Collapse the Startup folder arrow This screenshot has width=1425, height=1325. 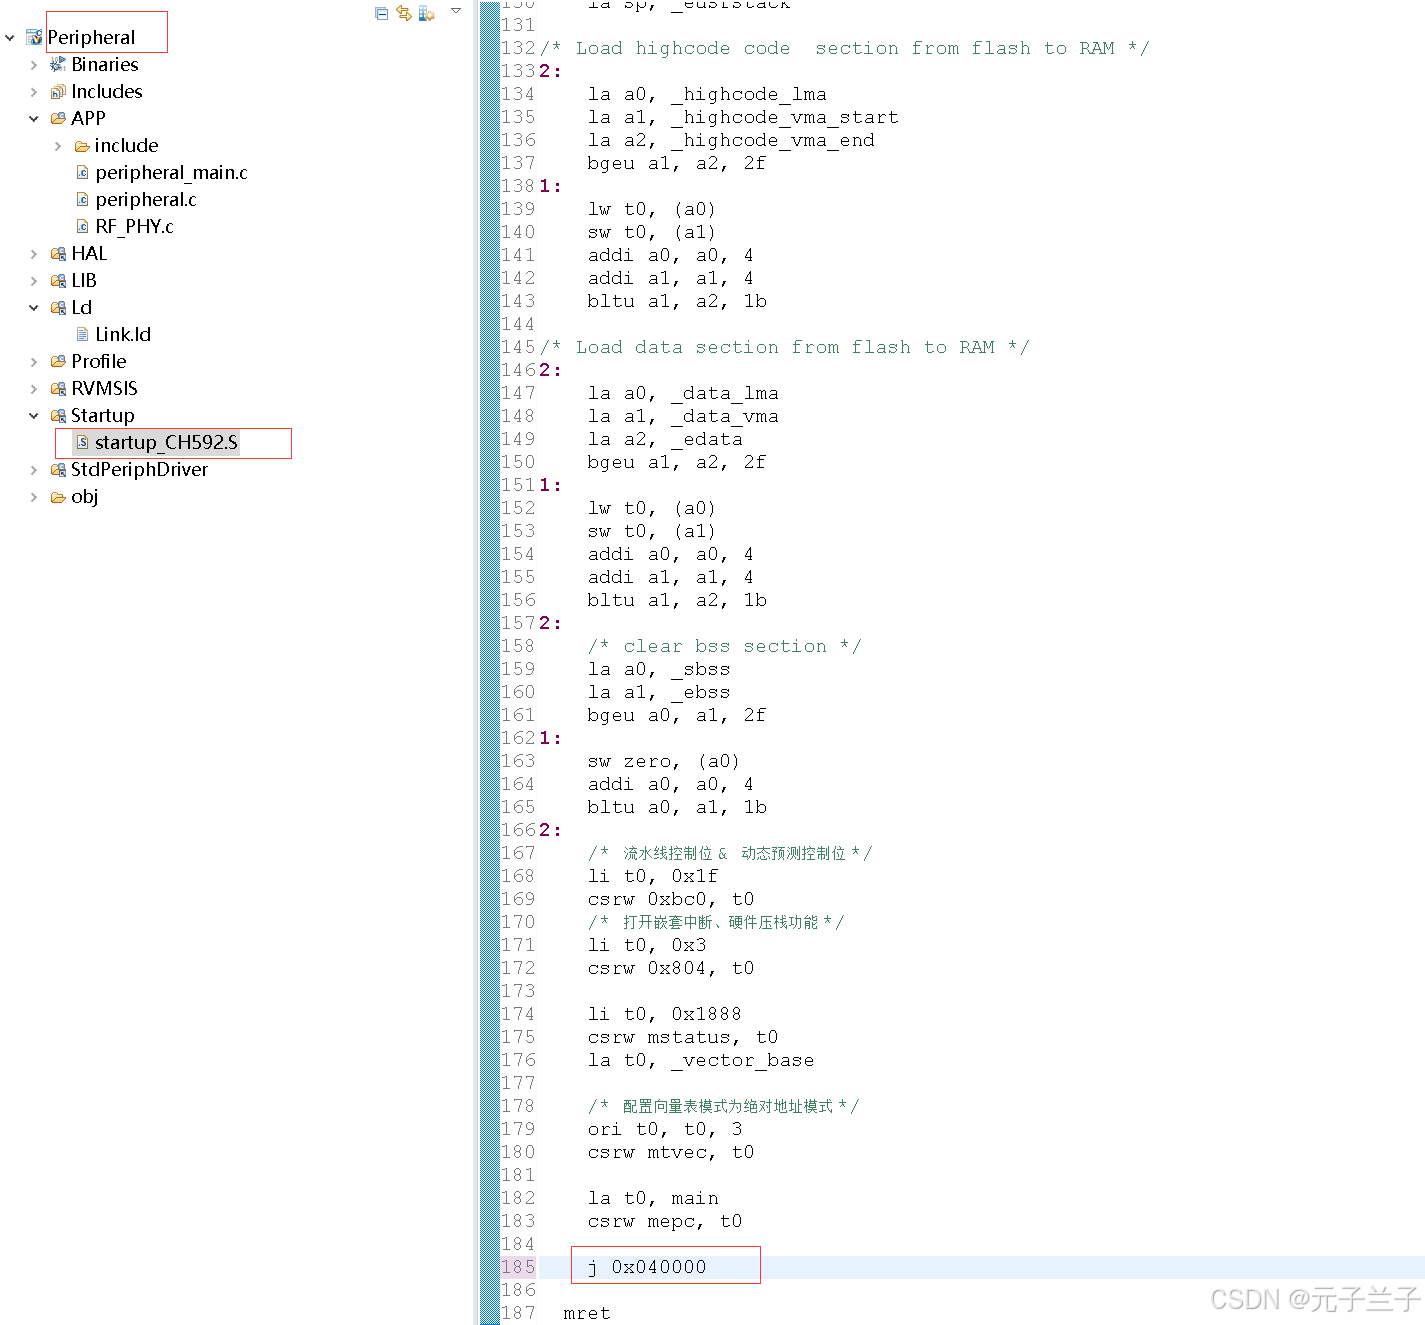pyautogui.click(x=34, y=416)
